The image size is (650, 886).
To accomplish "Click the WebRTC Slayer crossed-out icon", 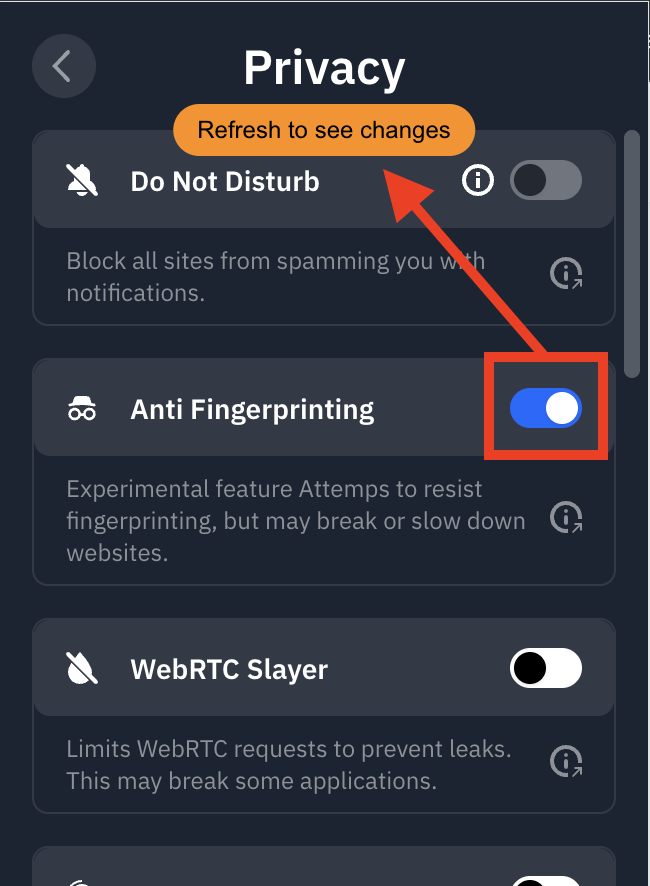I will [x=82, y=668].
